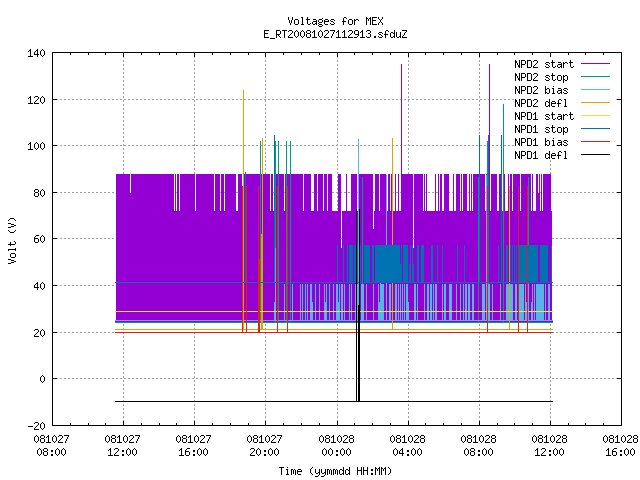This screenshot has width=640, height=480.
Task: Click the 'NPD2 start' legend label
Action: (544, 64)
